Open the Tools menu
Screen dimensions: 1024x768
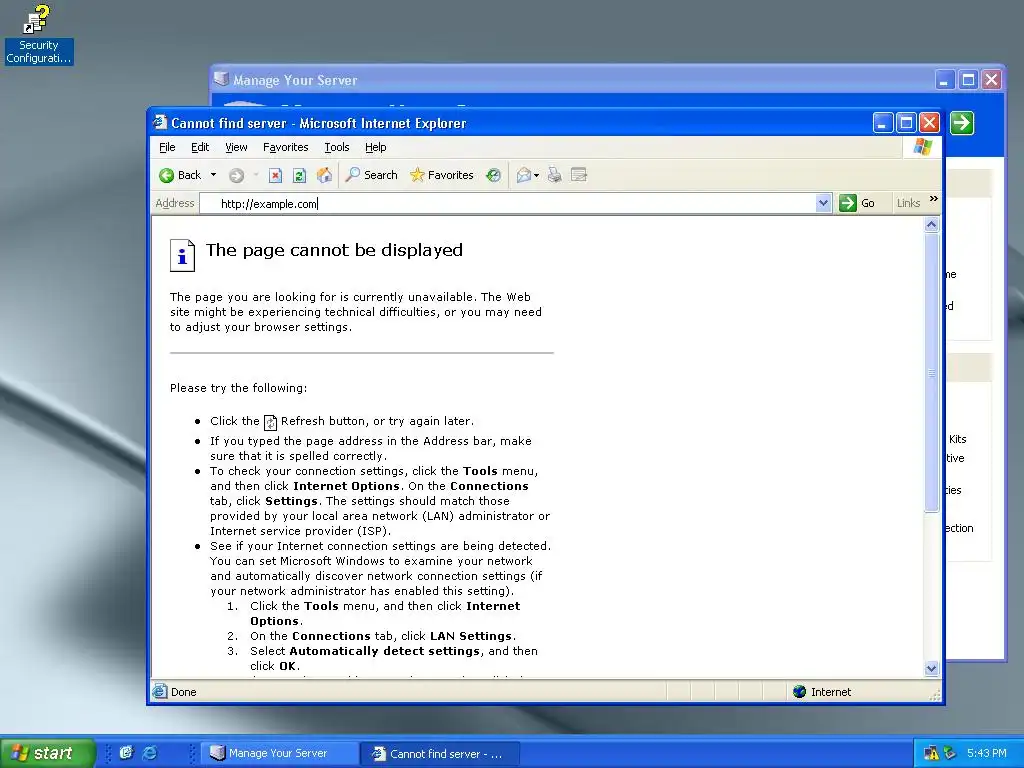pos(337,147)
